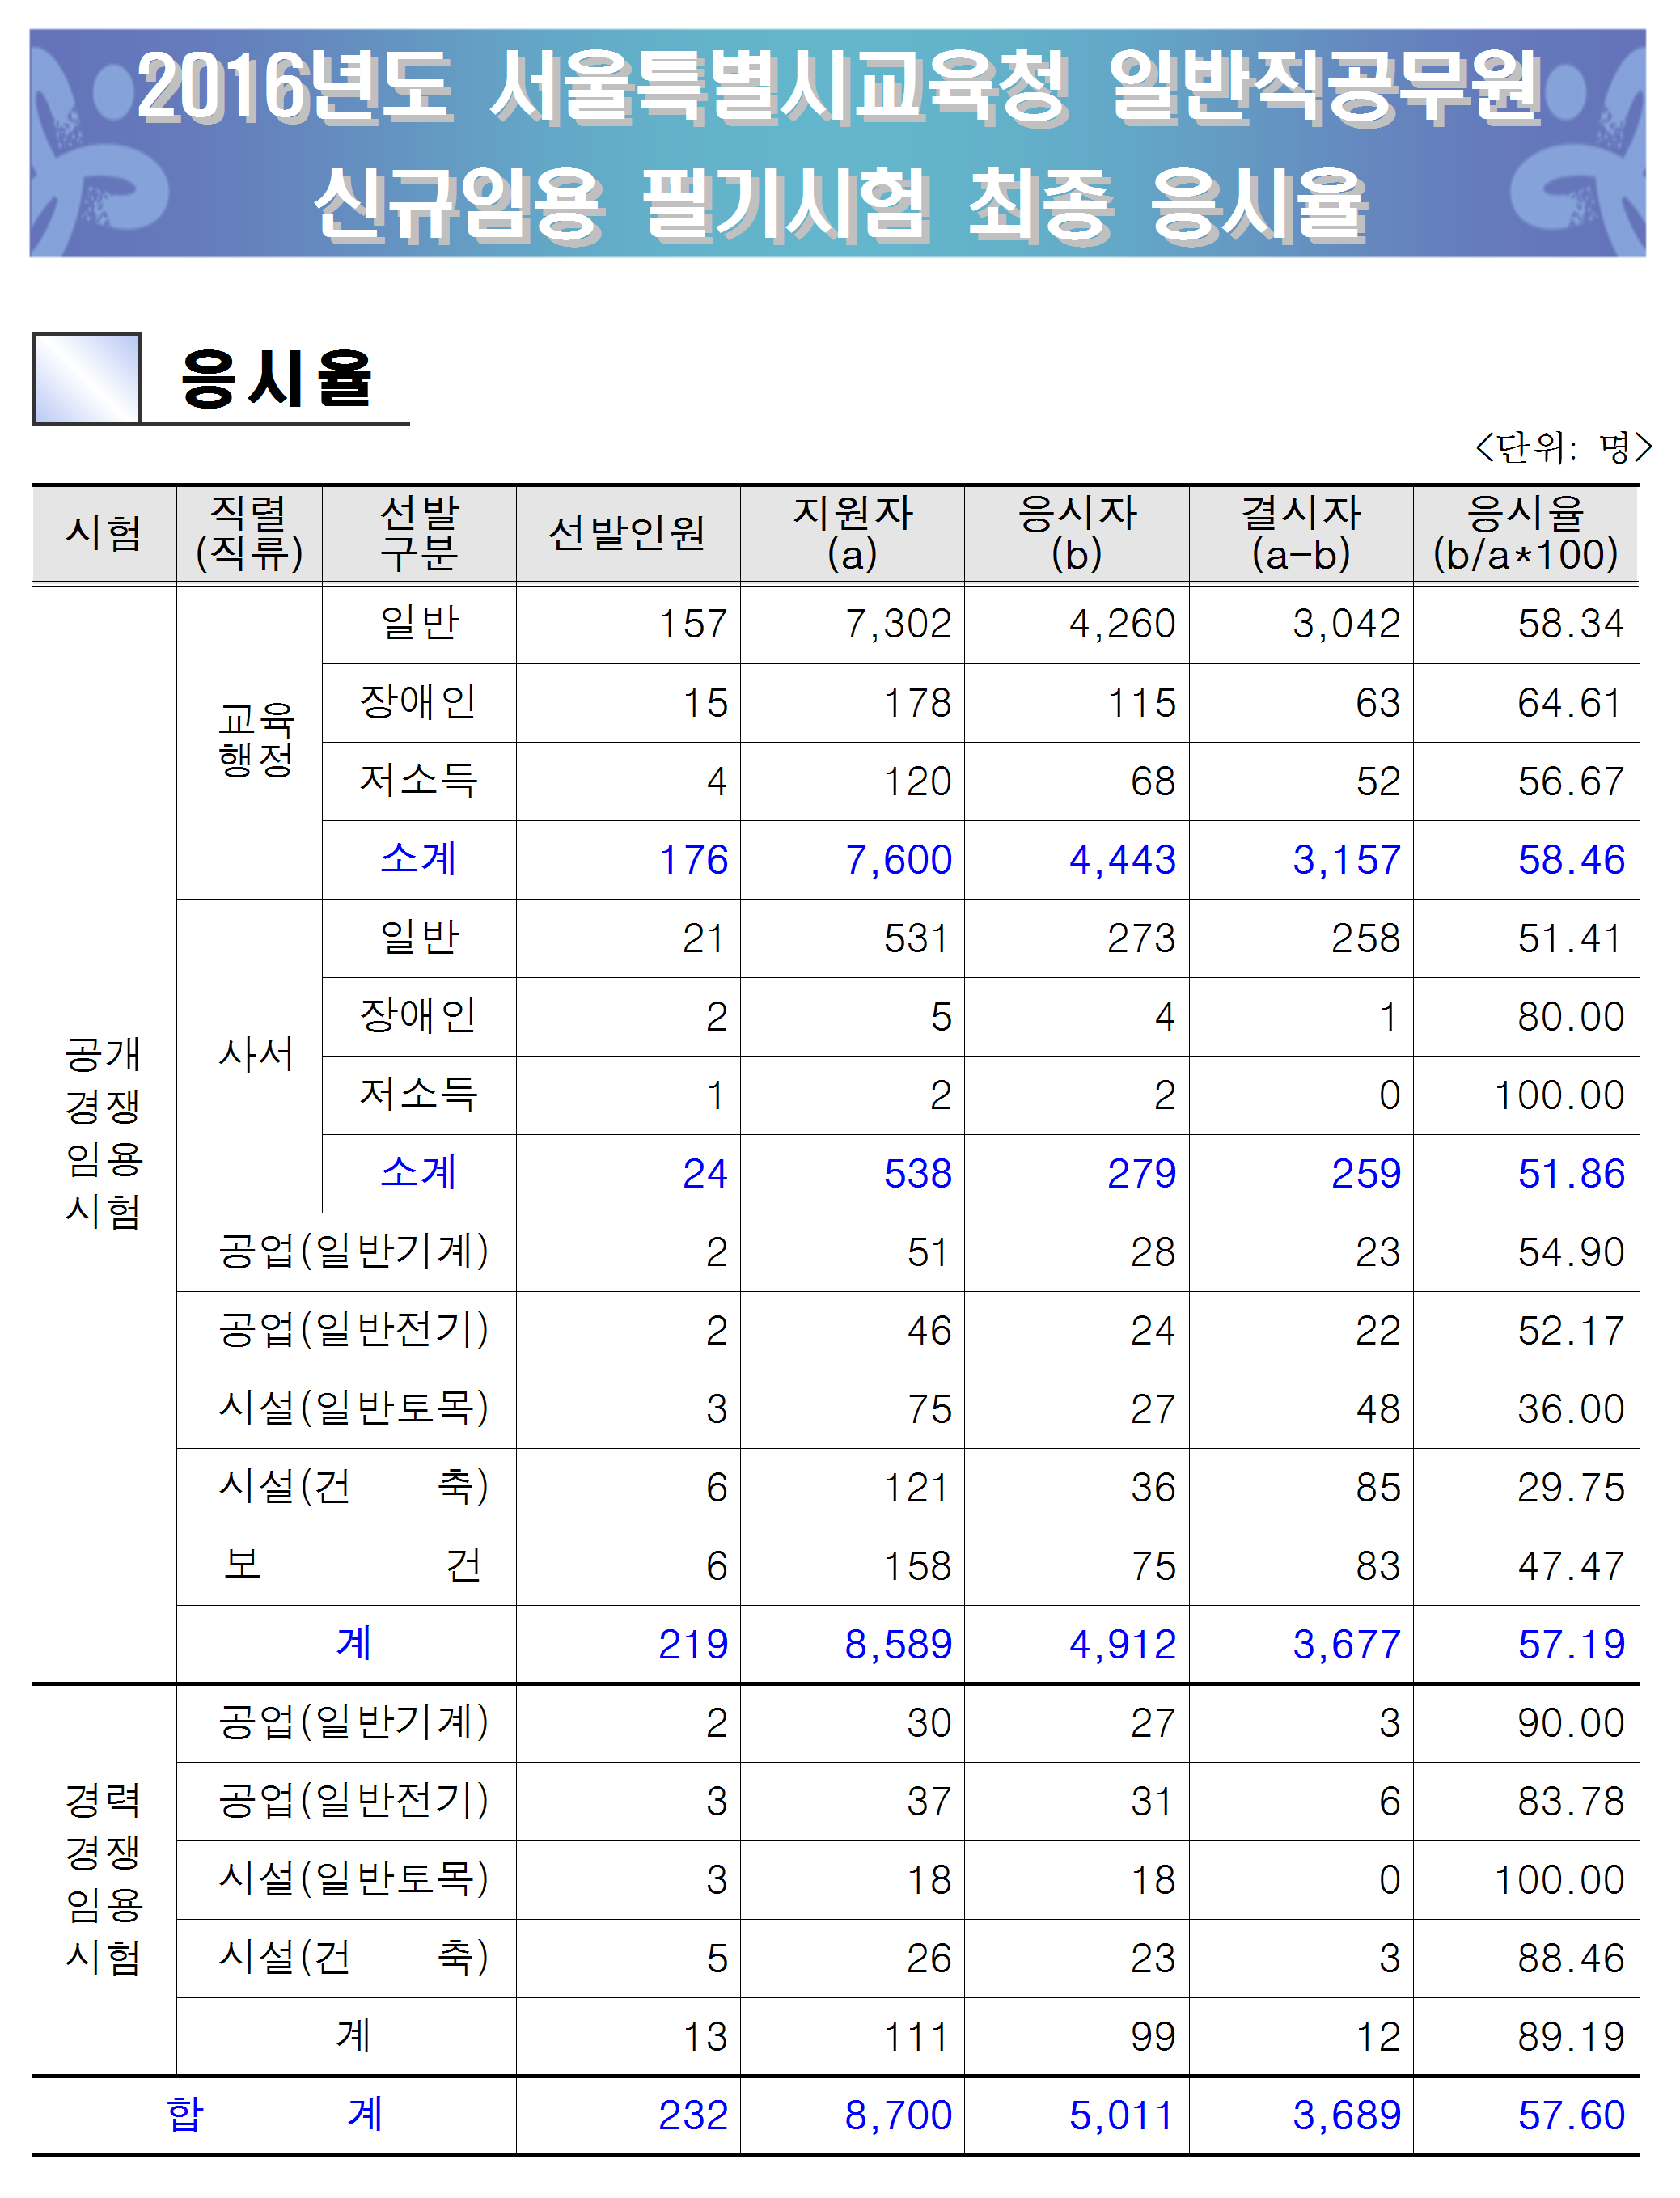
Task: Click the blue subtotal '4,443'
Action: [1122, 860]
